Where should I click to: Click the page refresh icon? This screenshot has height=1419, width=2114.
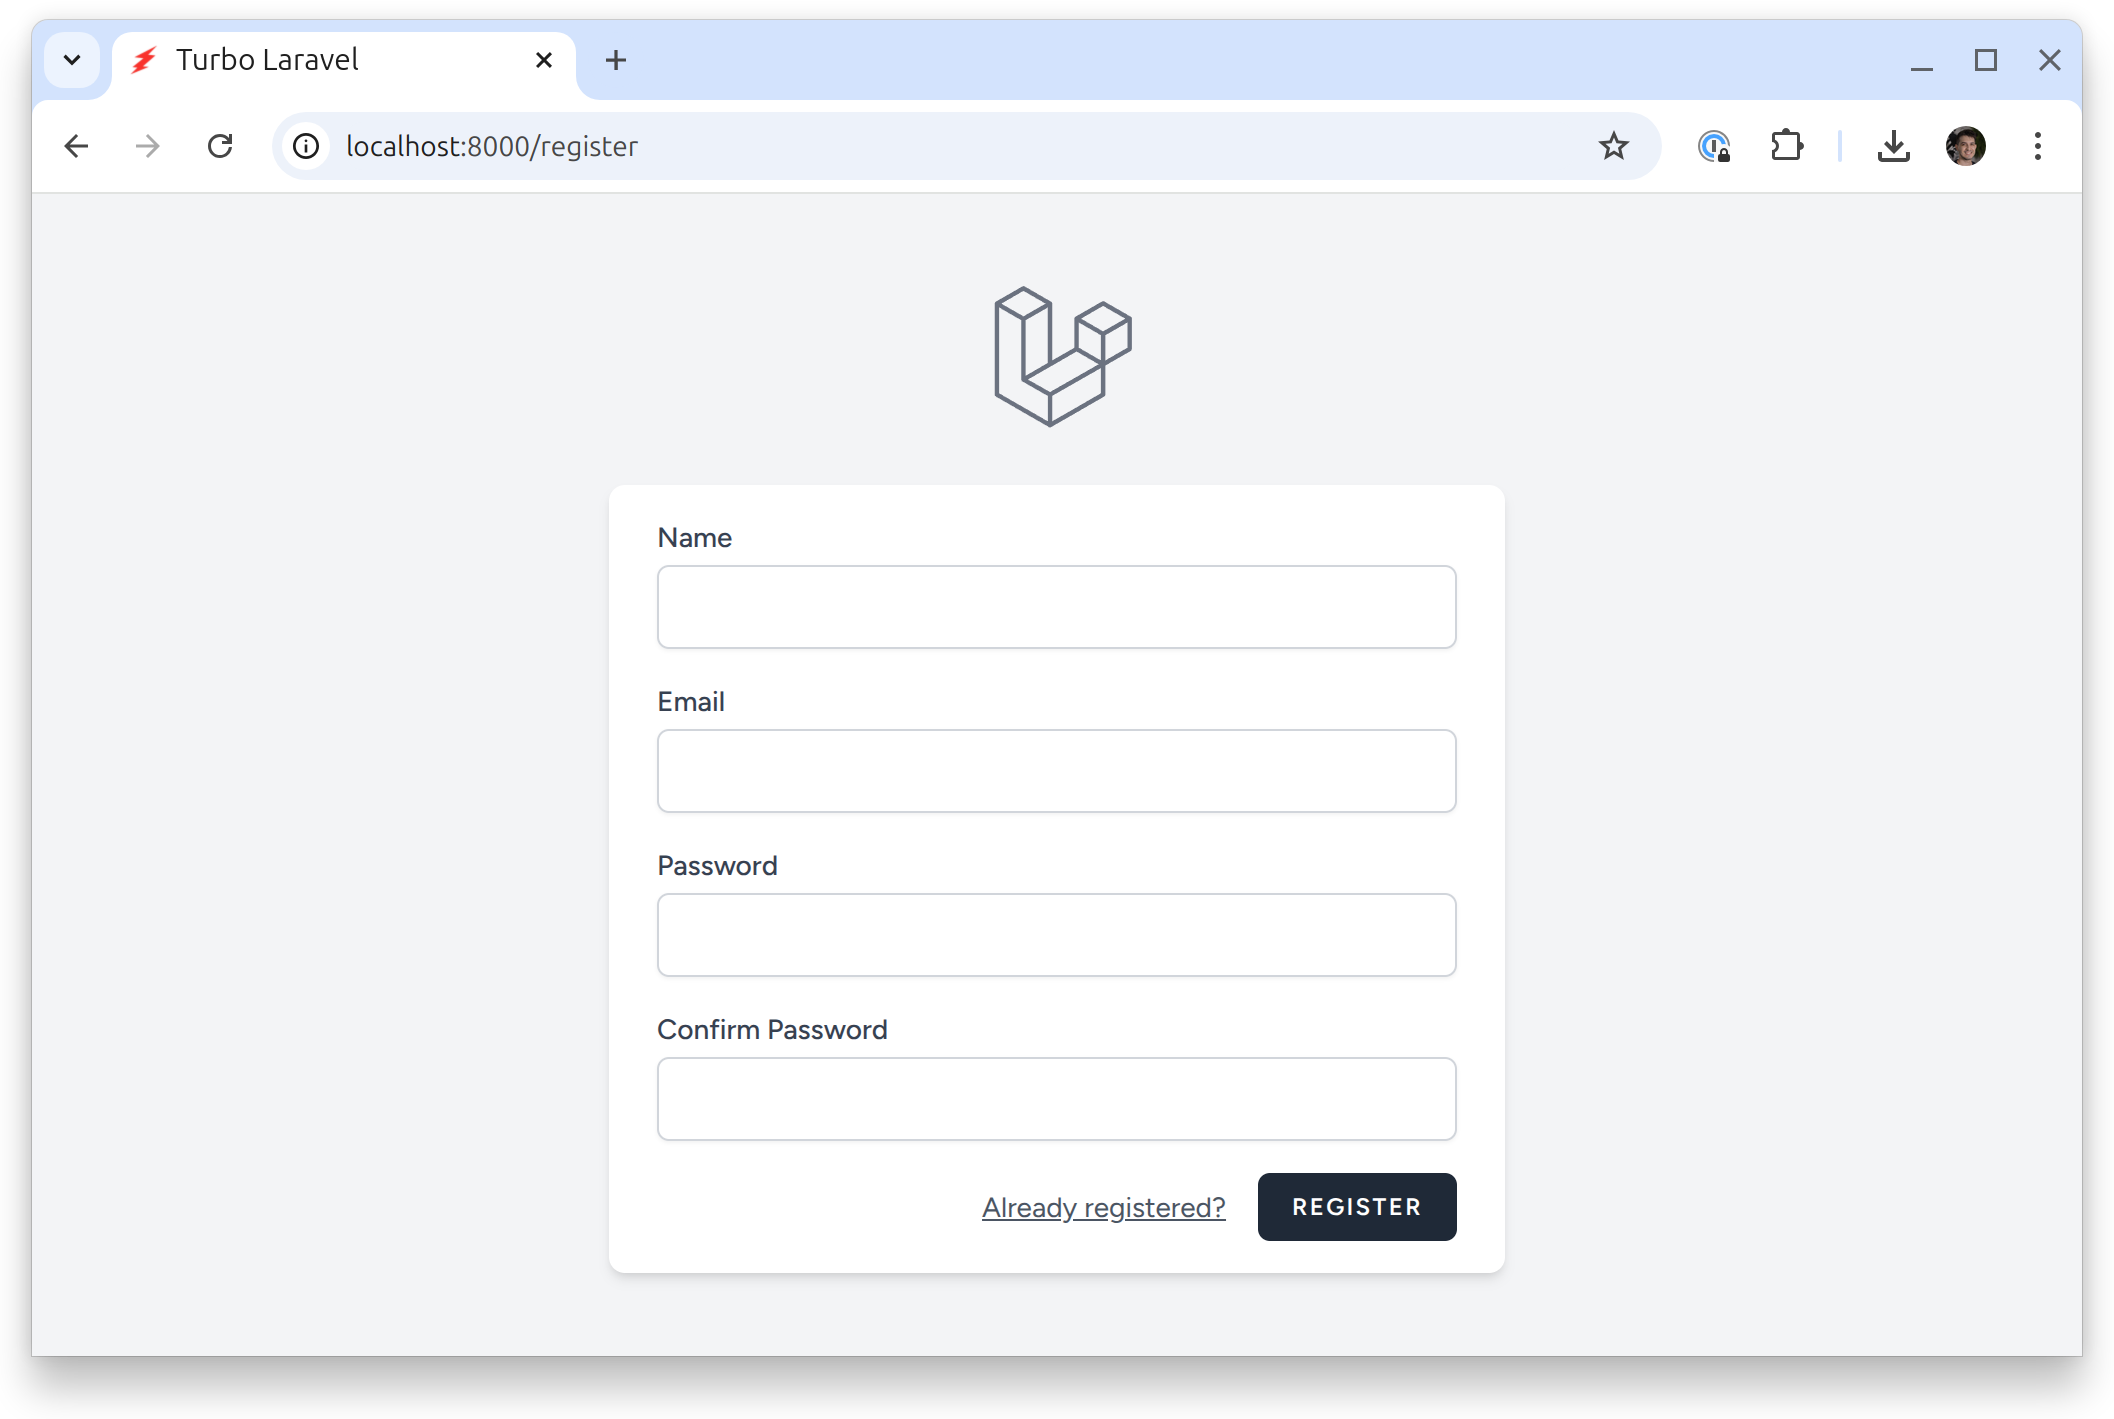(223, 146)
